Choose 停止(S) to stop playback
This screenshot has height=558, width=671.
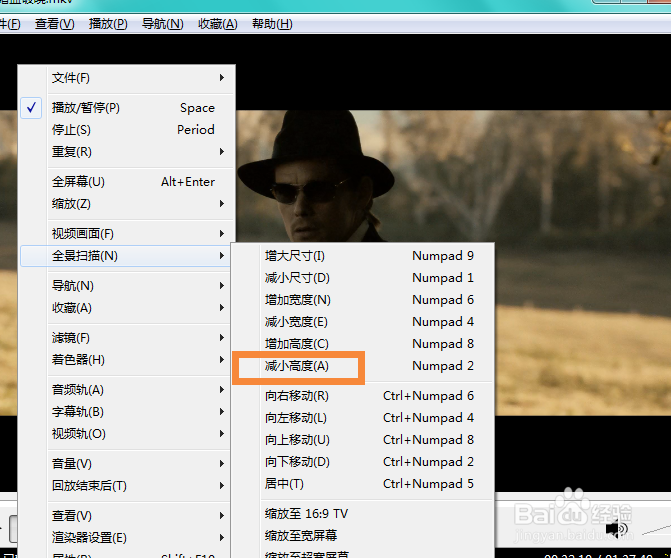[x=127, y=130]
